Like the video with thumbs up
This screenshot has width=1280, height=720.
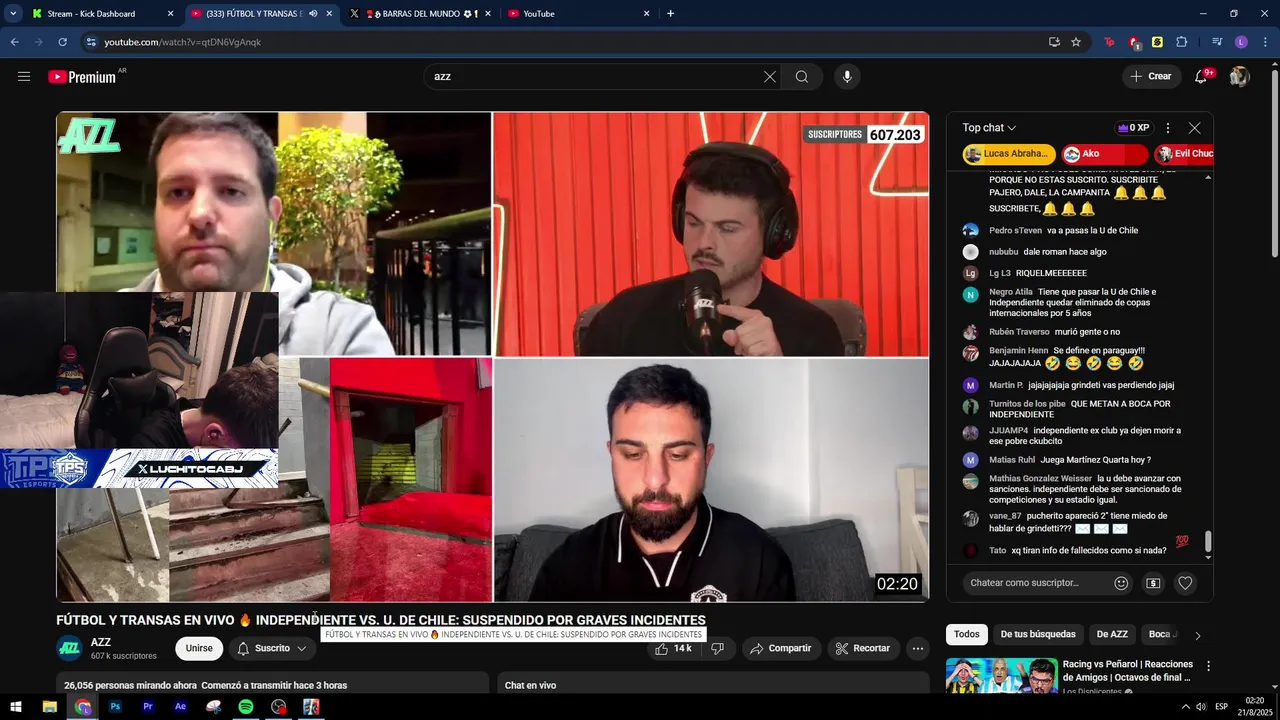(674, 648)
